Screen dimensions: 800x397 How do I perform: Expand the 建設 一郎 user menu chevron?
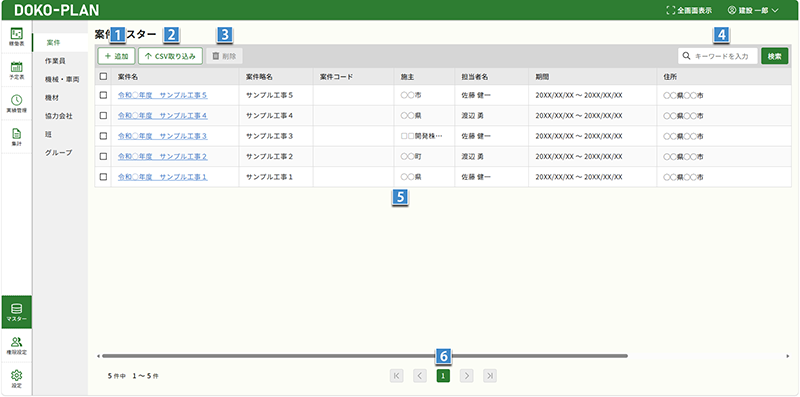pyautogui.click(x=775, y=10)
